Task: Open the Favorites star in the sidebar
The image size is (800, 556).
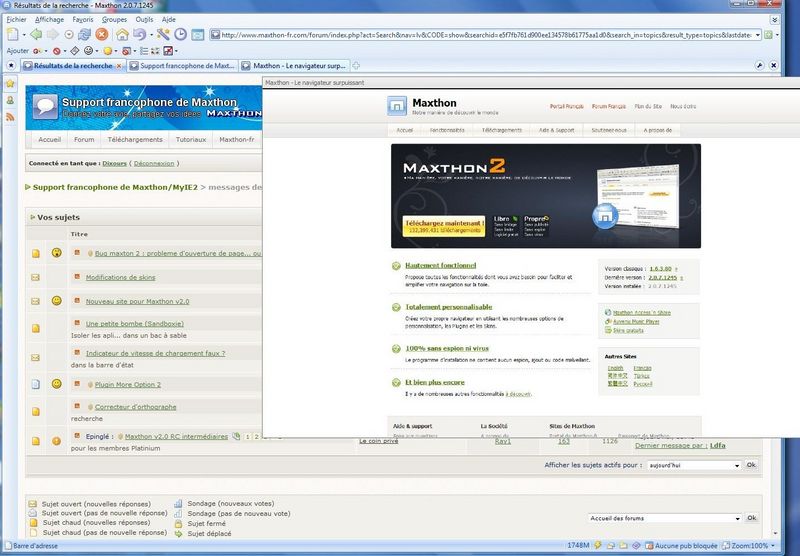Action: point(10,84)
